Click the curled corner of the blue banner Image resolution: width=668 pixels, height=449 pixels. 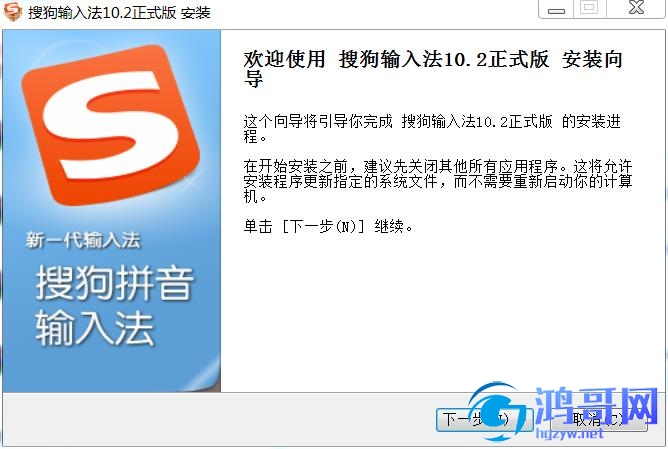[x=203, y=375]
